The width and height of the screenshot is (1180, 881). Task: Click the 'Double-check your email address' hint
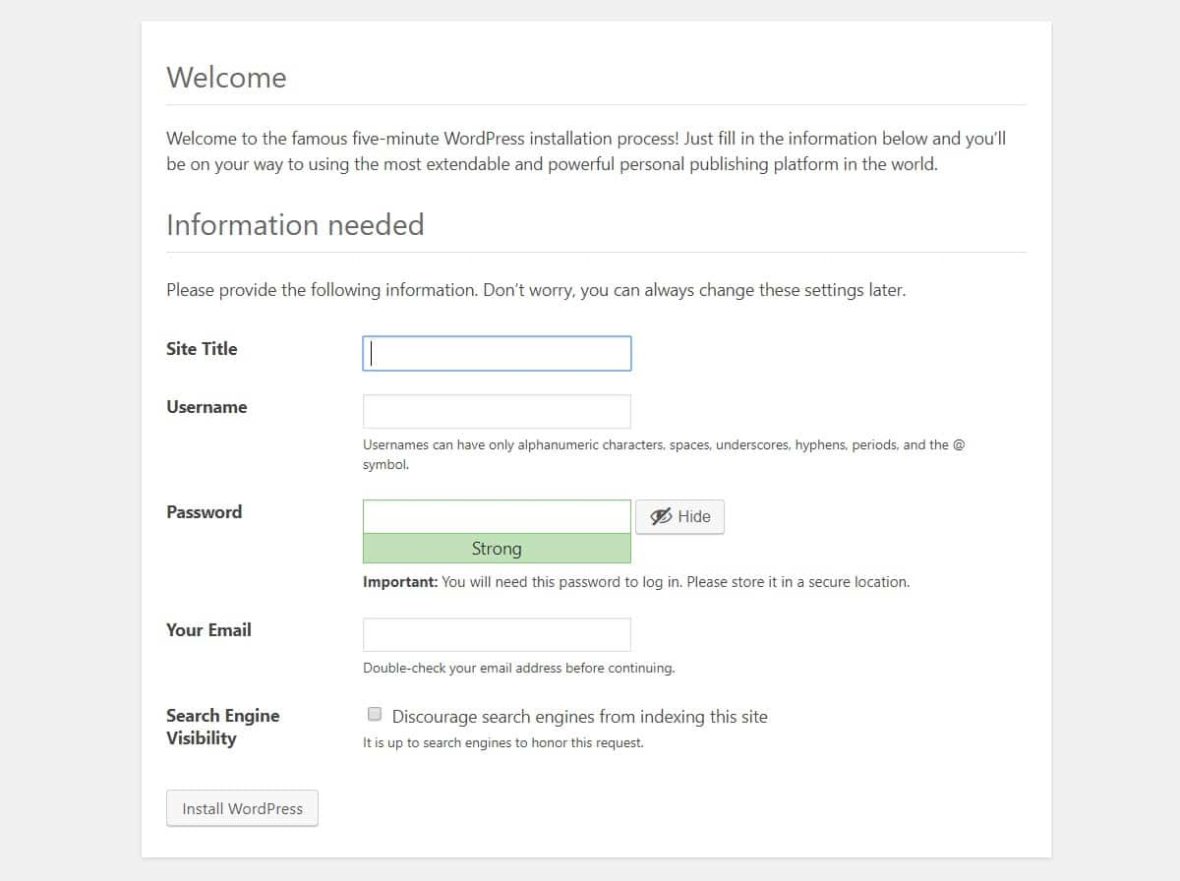518,668
